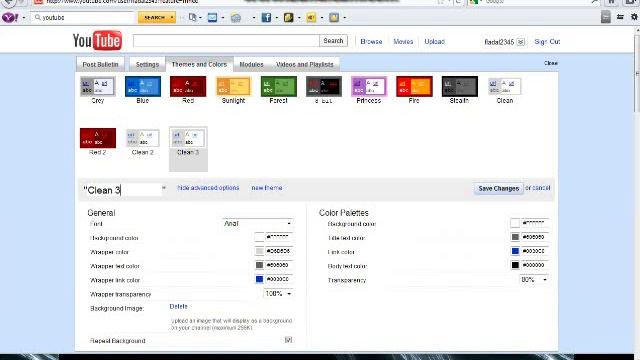640x360 pixels.
Task: Select the Blue theme thumbnail
Action: pyautogui.click(x=143, y=87)
